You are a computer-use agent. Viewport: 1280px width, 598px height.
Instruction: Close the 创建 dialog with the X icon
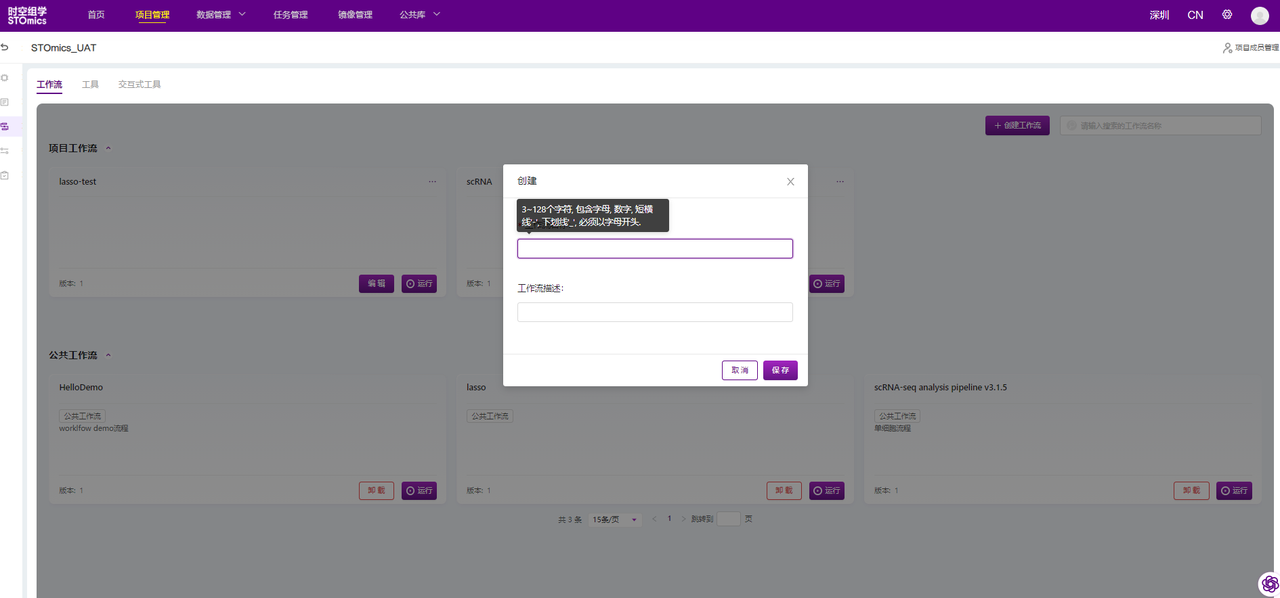790,182
